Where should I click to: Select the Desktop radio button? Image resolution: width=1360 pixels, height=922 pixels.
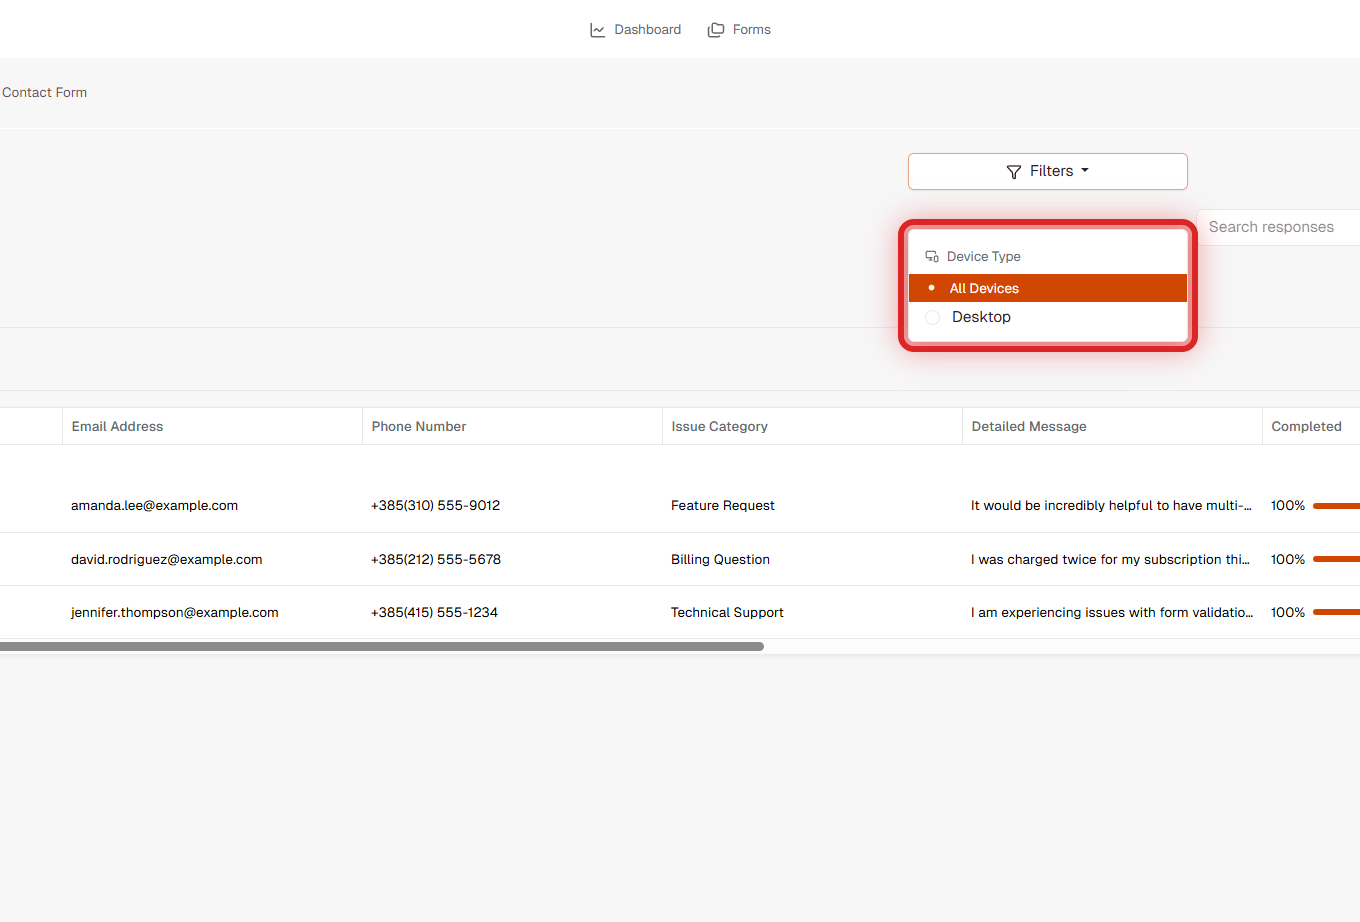coord(932,317)
